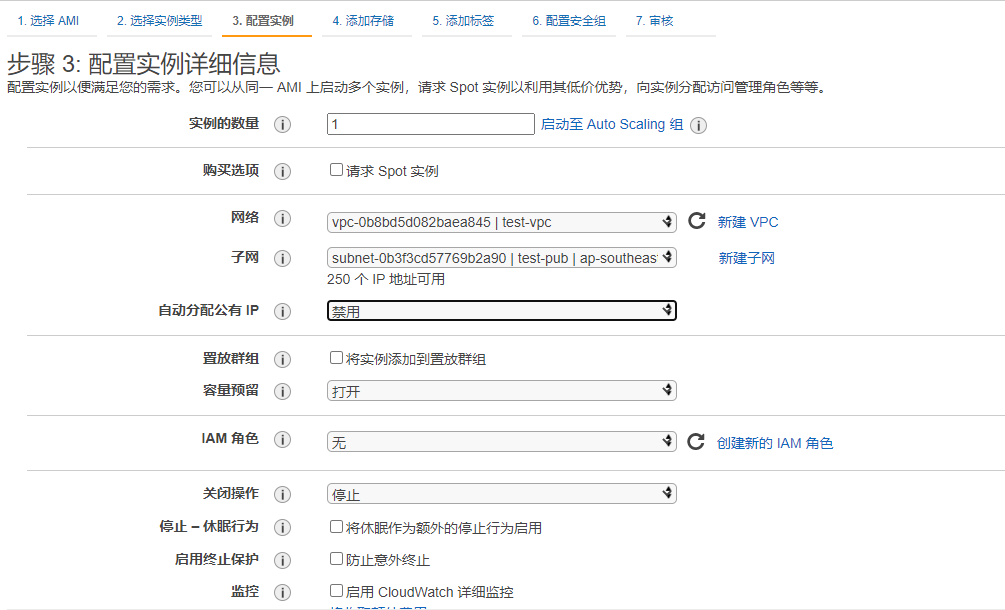Enable the 请求 Spot 实例 checkbox
This screenshot has width=1005, height=610.
[336, 170]
